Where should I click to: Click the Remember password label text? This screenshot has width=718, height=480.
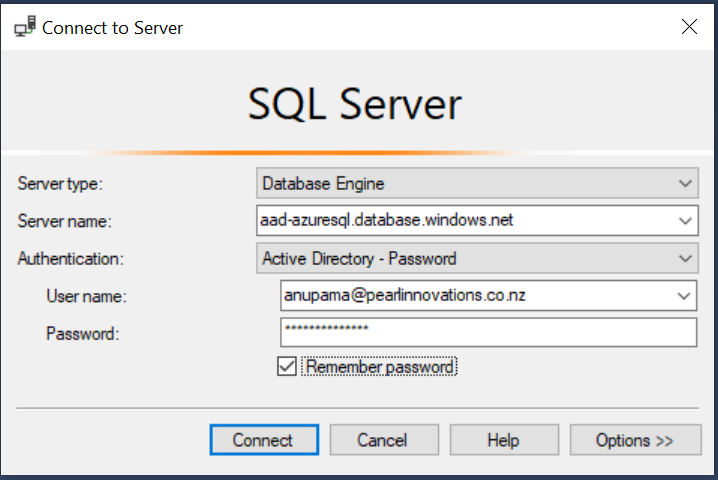coord(380,367)
